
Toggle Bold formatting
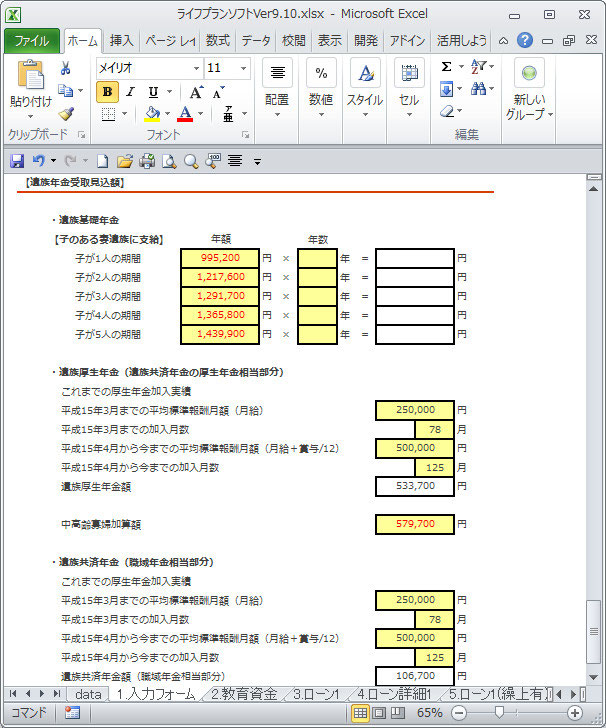[x=107, y=92]
